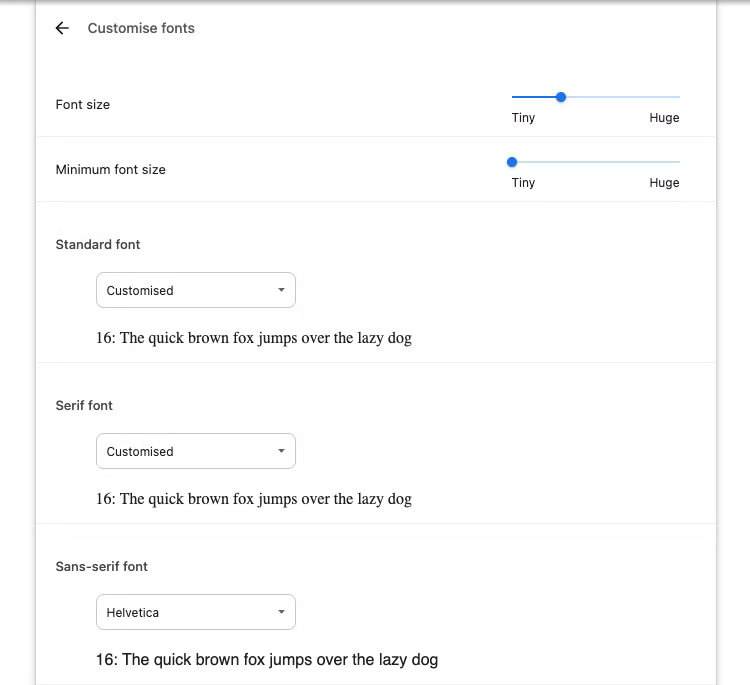Click the Standard font preview sentence
Image resolution: width=750 pixels, height=685 pixels.
(254, 338)
